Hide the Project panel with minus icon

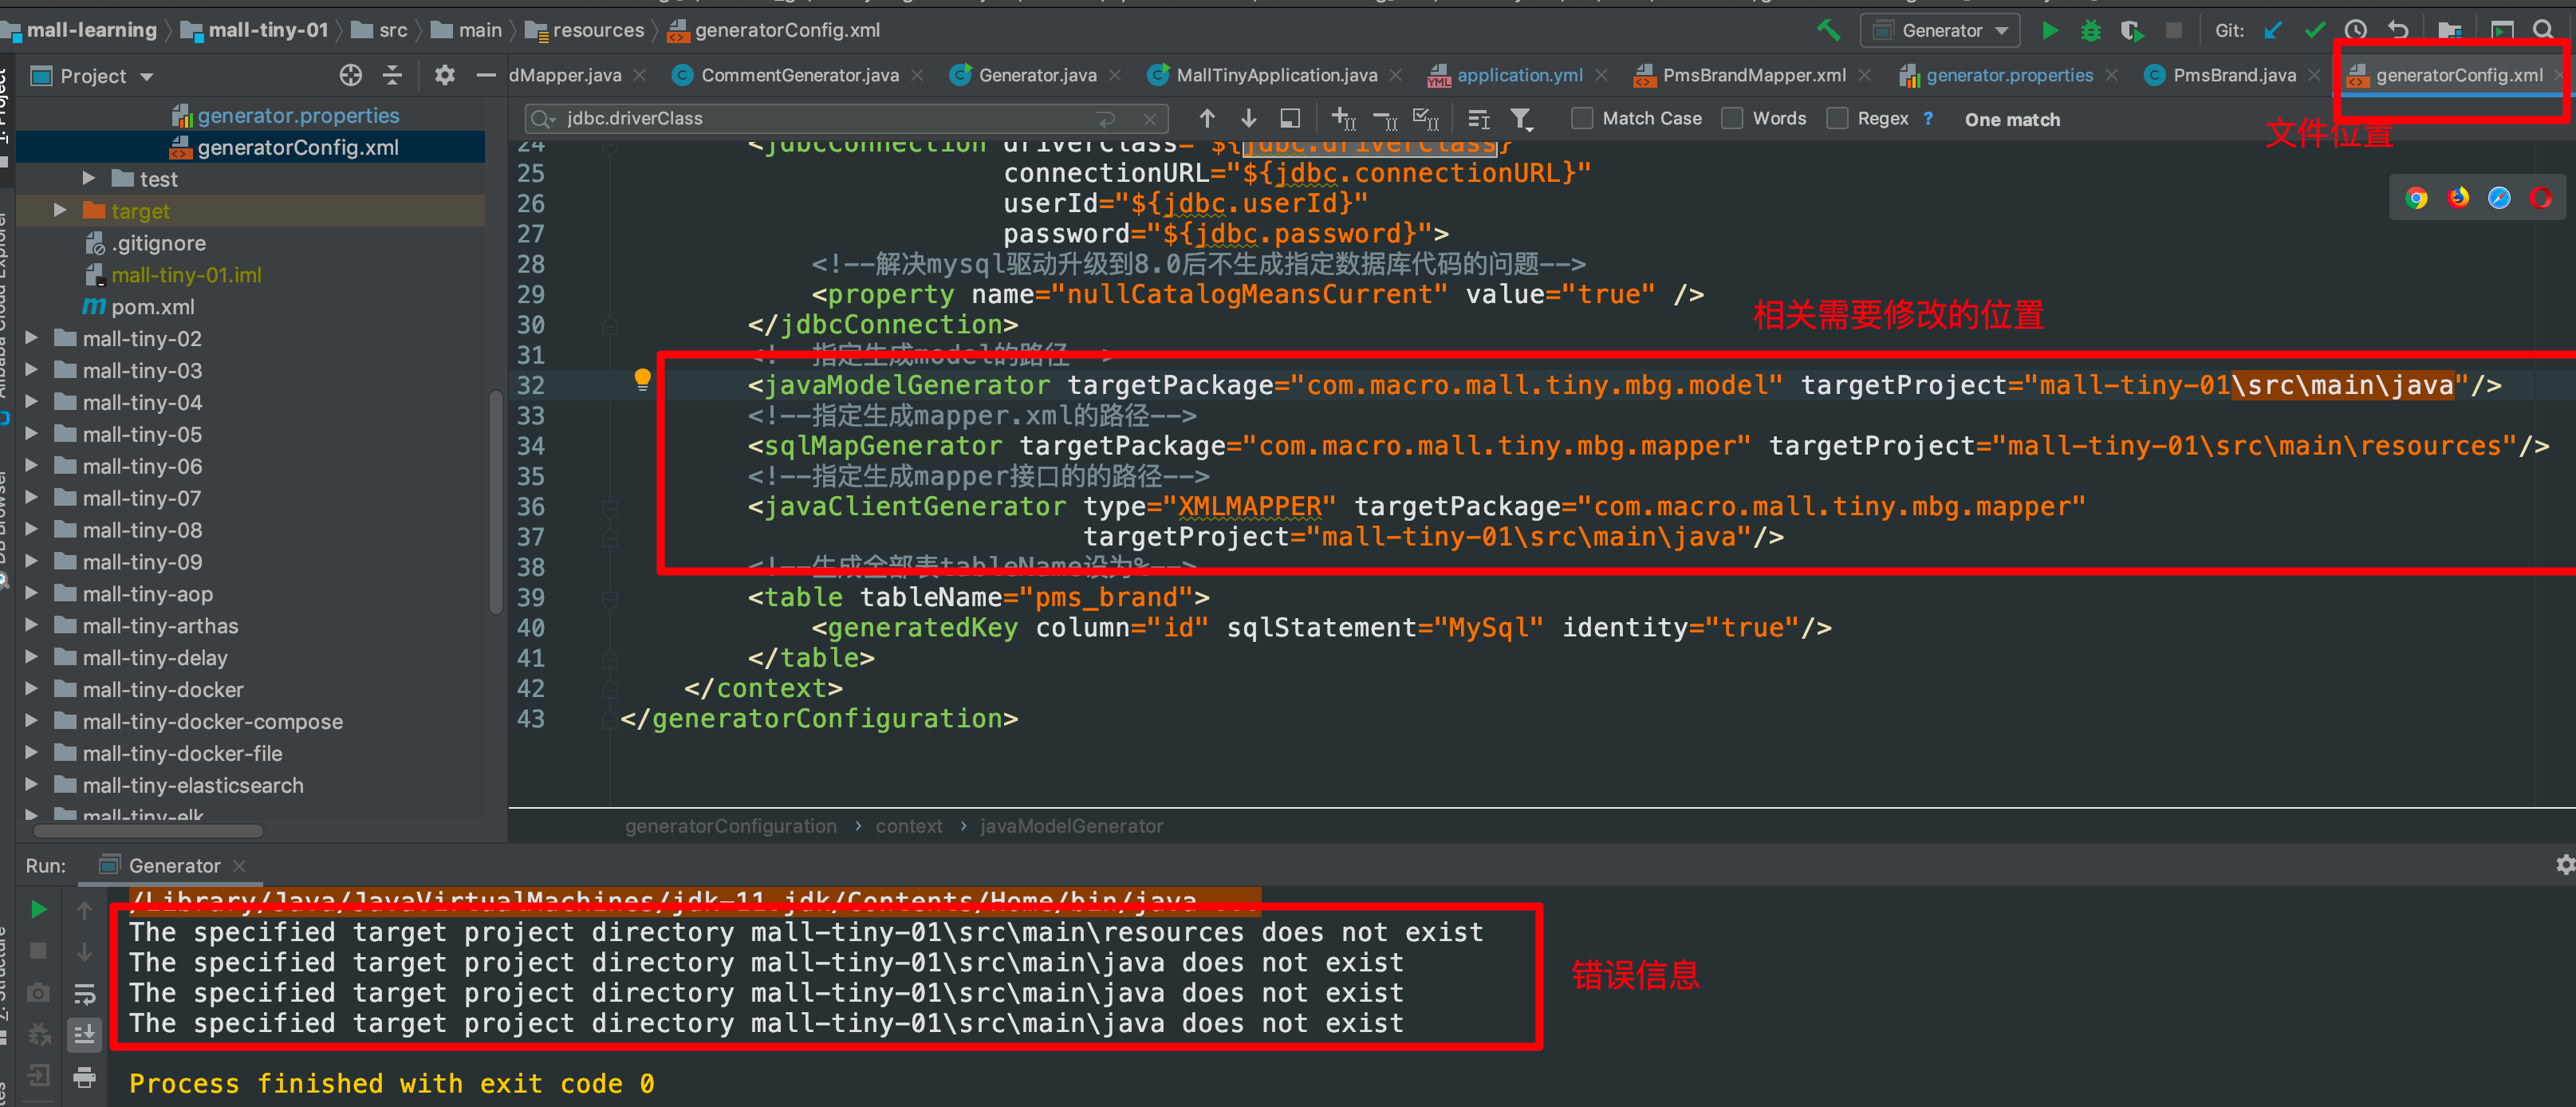(486, 75)
